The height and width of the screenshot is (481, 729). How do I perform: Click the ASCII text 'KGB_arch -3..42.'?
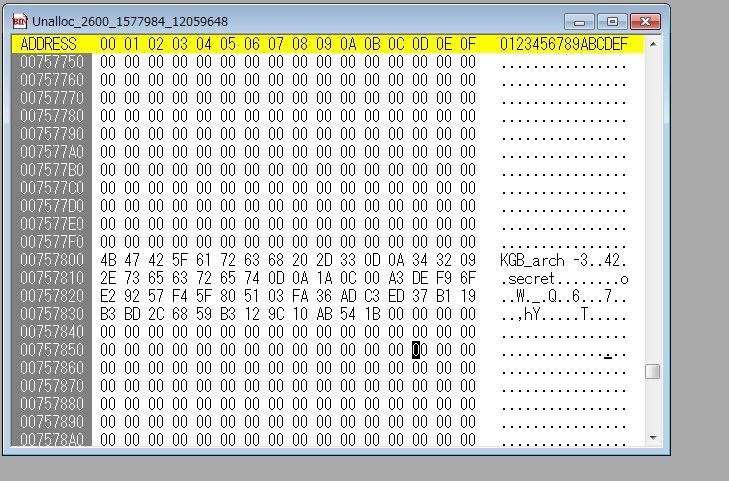coord(564,260)
